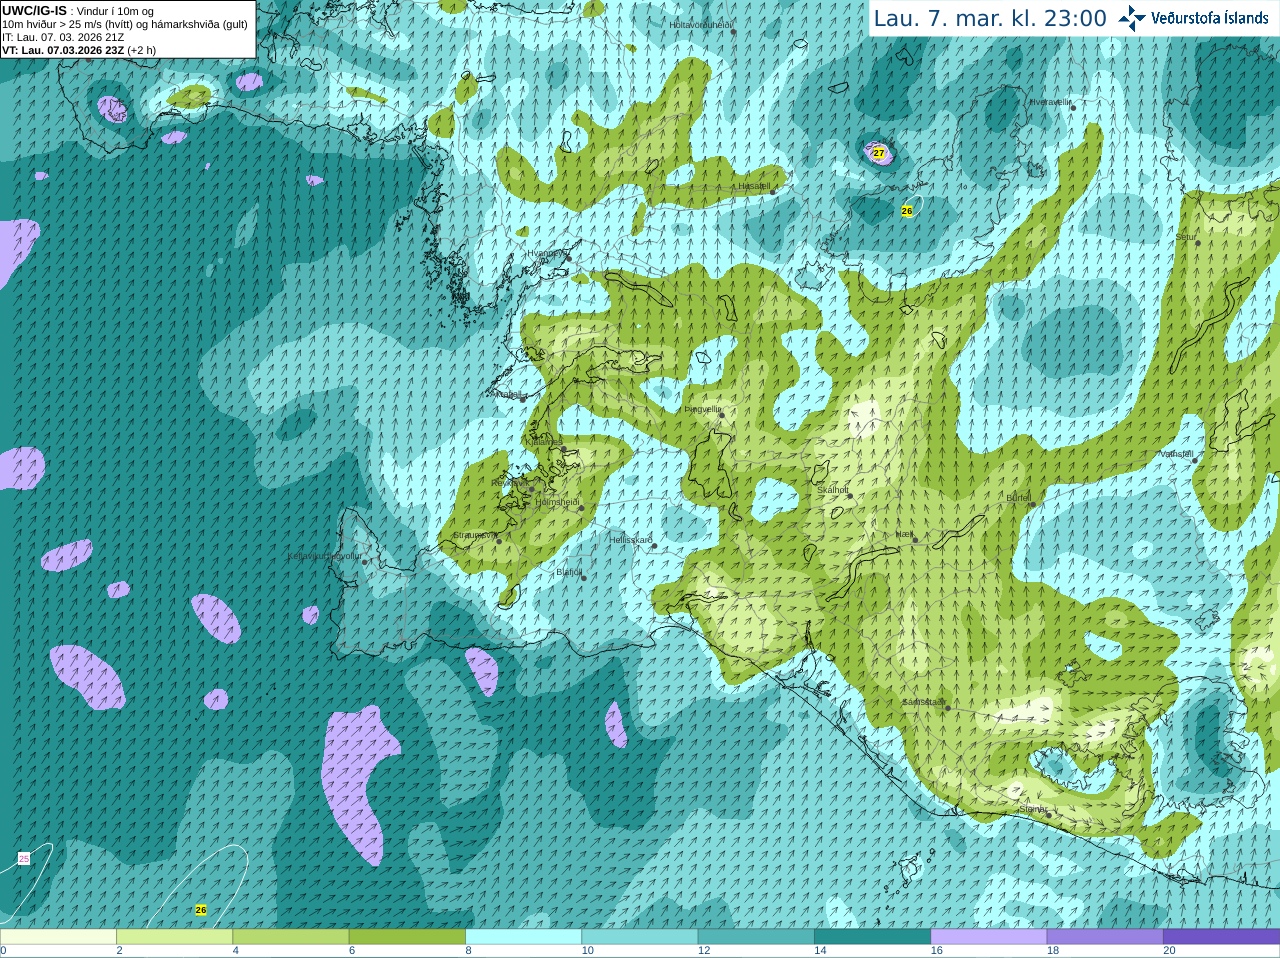
Task: Click the Hellisskarð station label
Action: click(631, 540)
